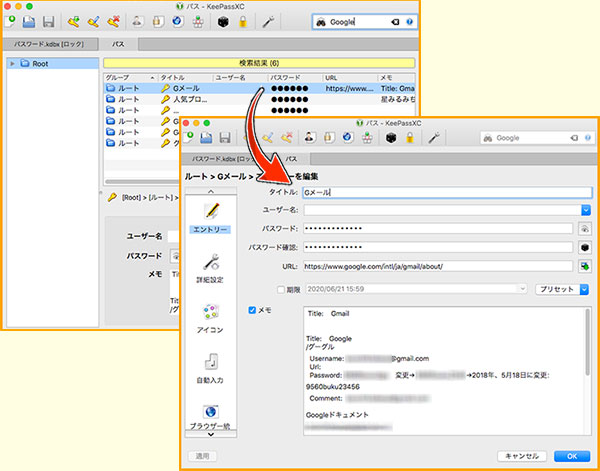Image resolution: width=600 pixels, height=471 pixels.
Task: Select パス tab in front window
Action: click(x=291, y=159)
